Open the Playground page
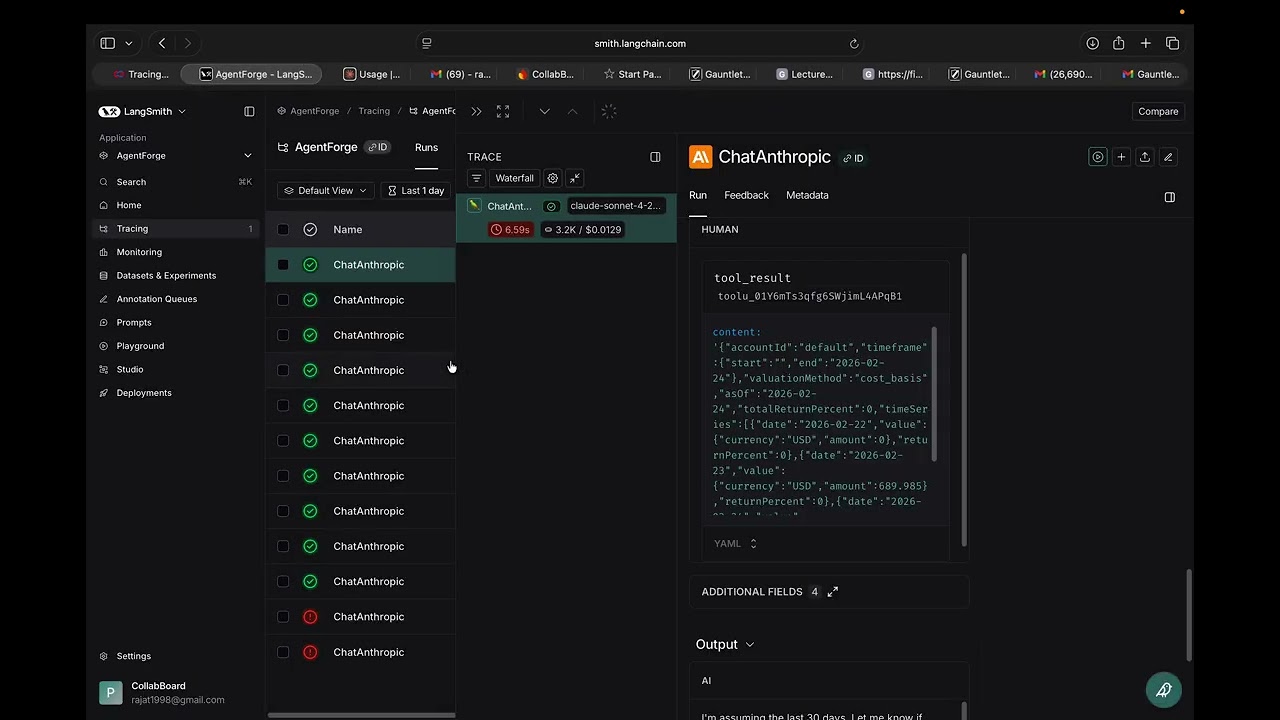Image resolution: width=1280 pixels, height=720 pixels. click(140, 346)
